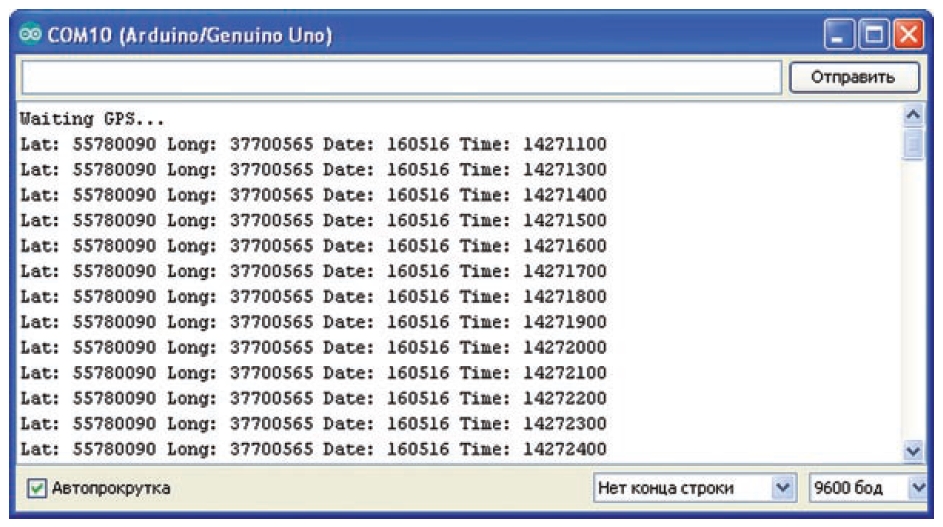943x527 pixels.
Task: Click the output line with Time: 14271900
Action: [313, 322]
